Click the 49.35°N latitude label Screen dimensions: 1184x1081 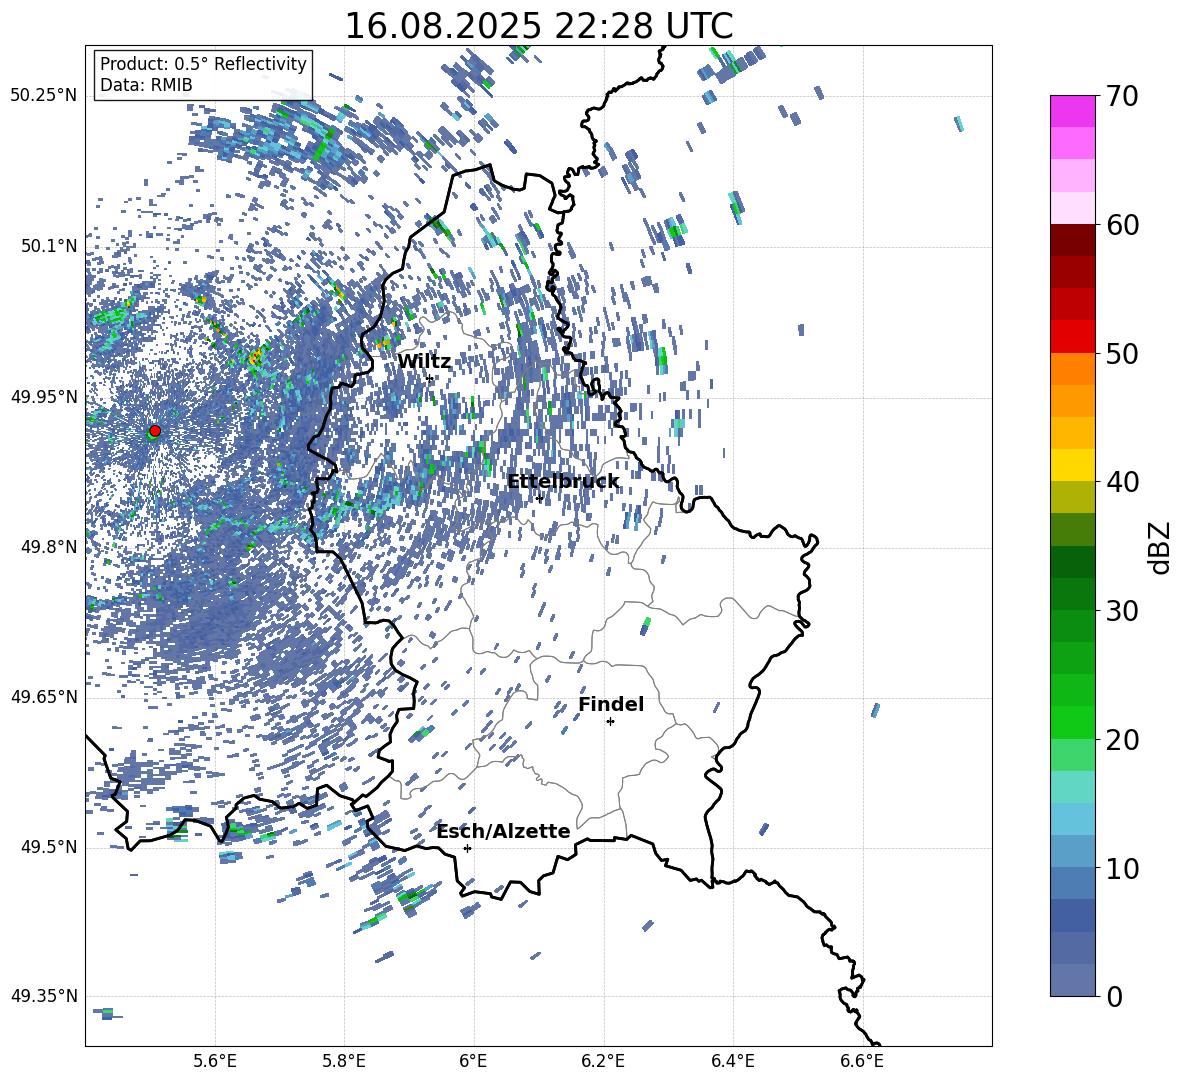click(44, 996)
